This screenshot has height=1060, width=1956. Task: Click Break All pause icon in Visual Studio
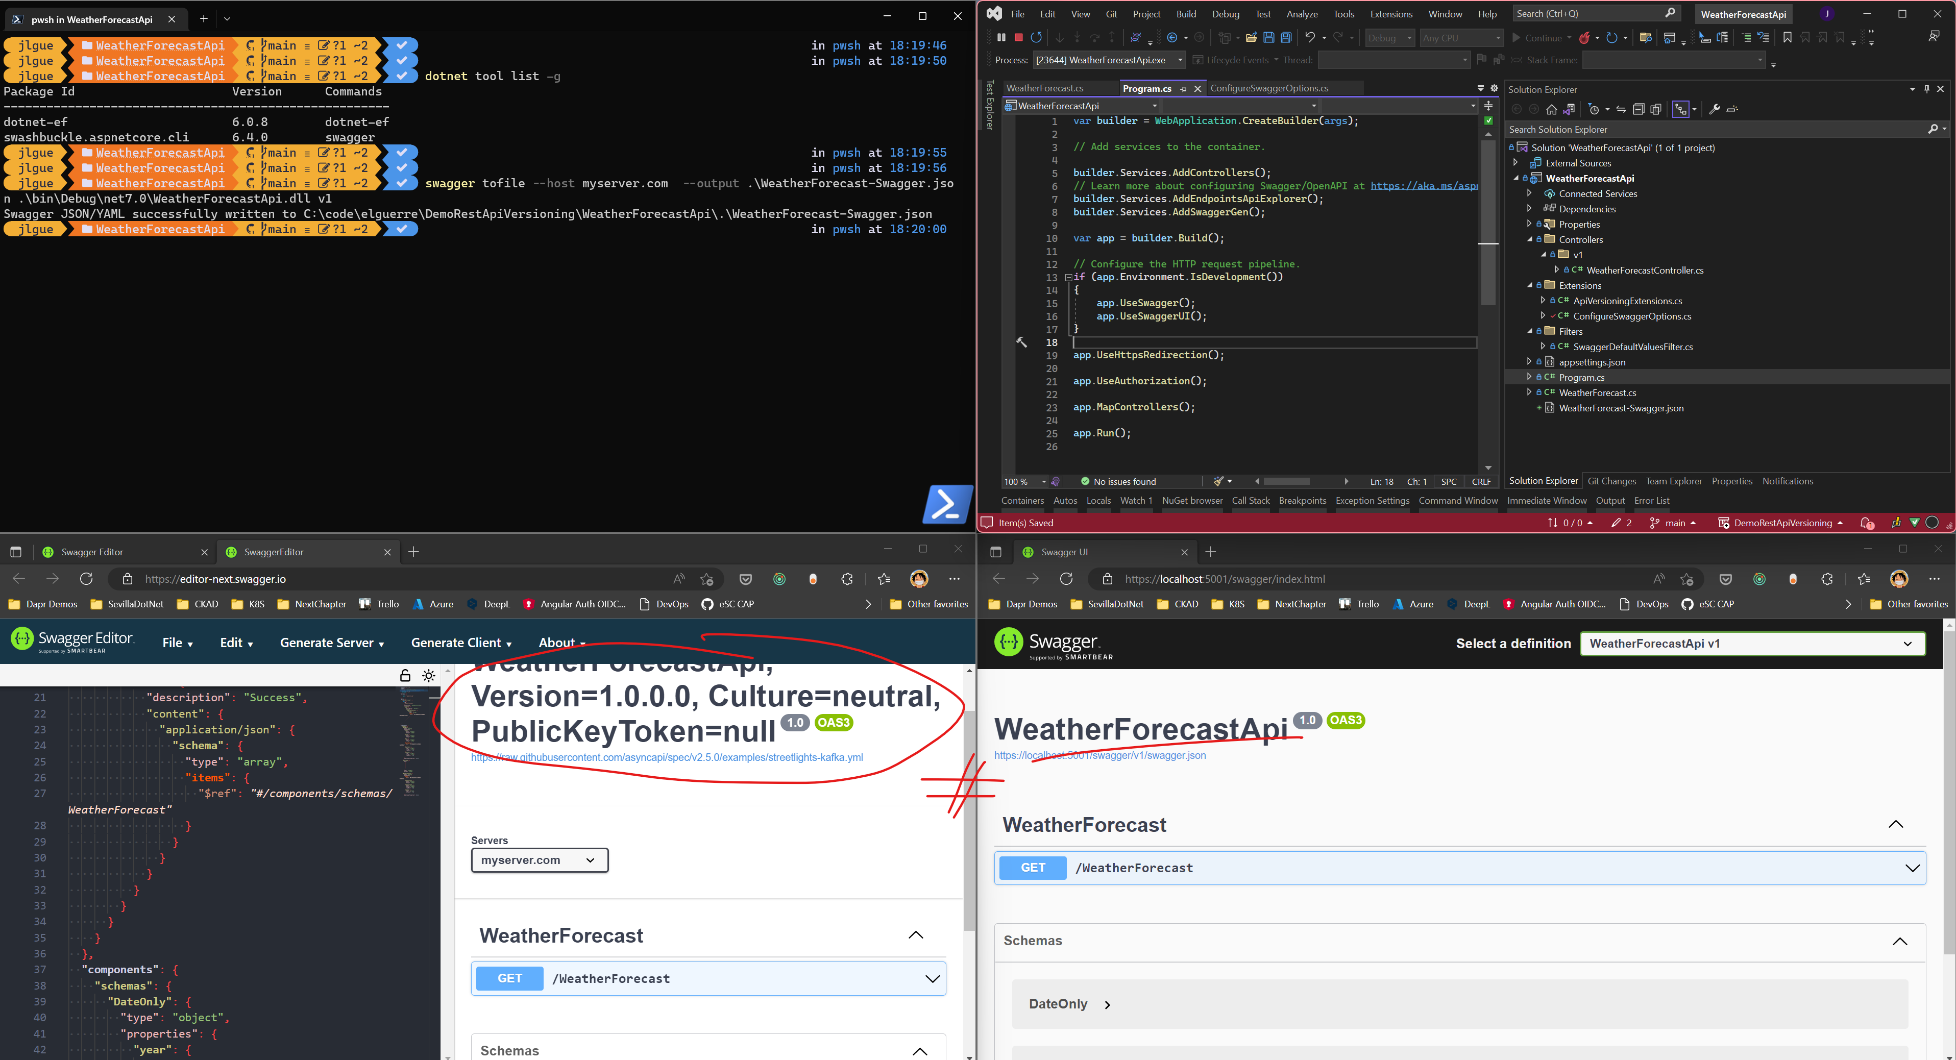pyautogui.click(x=1001, y=38)
